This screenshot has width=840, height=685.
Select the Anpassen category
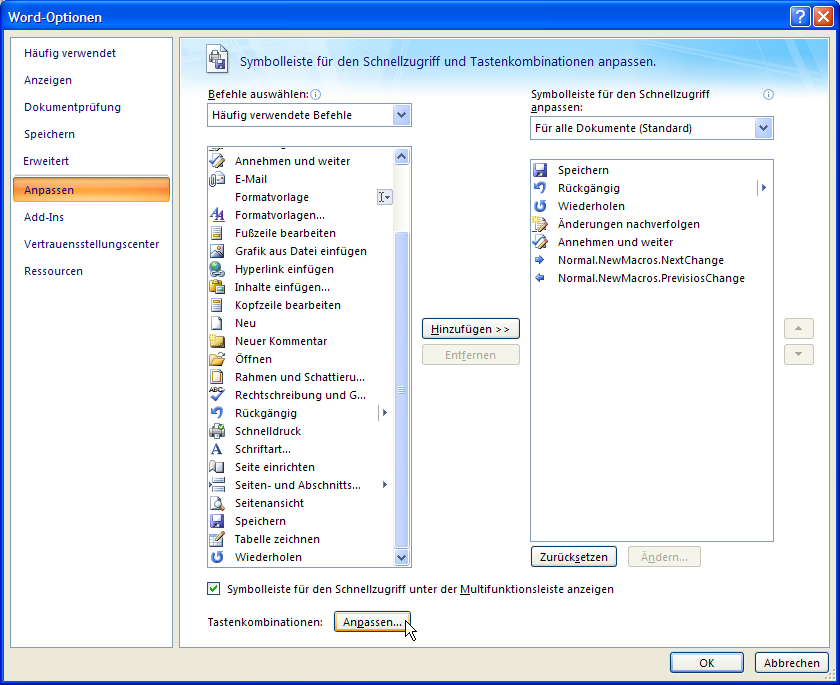click(x=91, y=190)
